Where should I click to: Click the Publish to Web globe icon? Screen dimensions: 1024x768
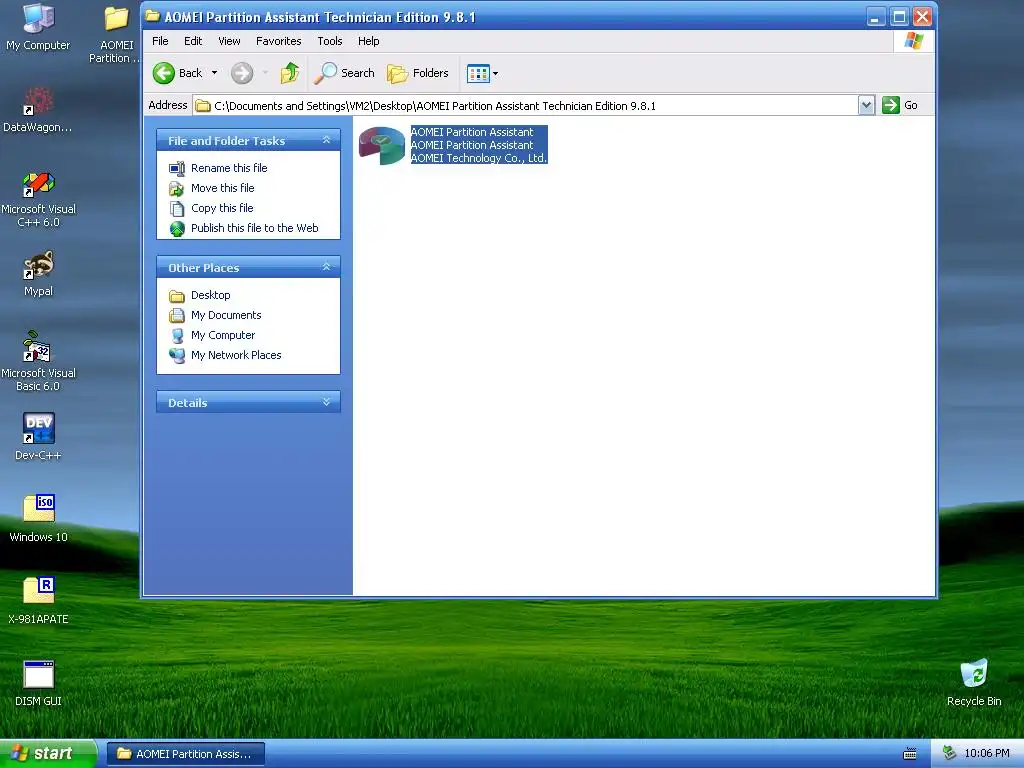point(177,229)
